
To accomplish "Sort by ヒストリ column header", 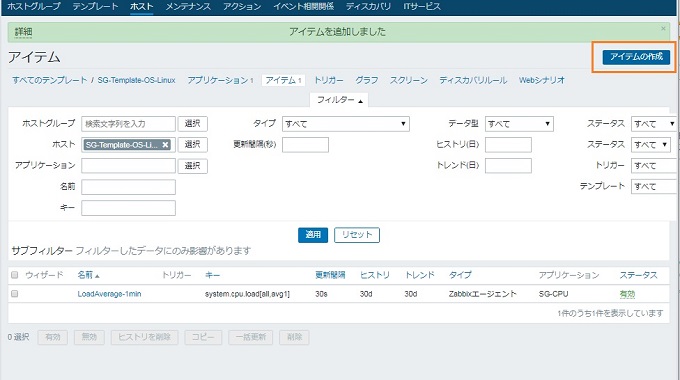I will pos(375,275).
